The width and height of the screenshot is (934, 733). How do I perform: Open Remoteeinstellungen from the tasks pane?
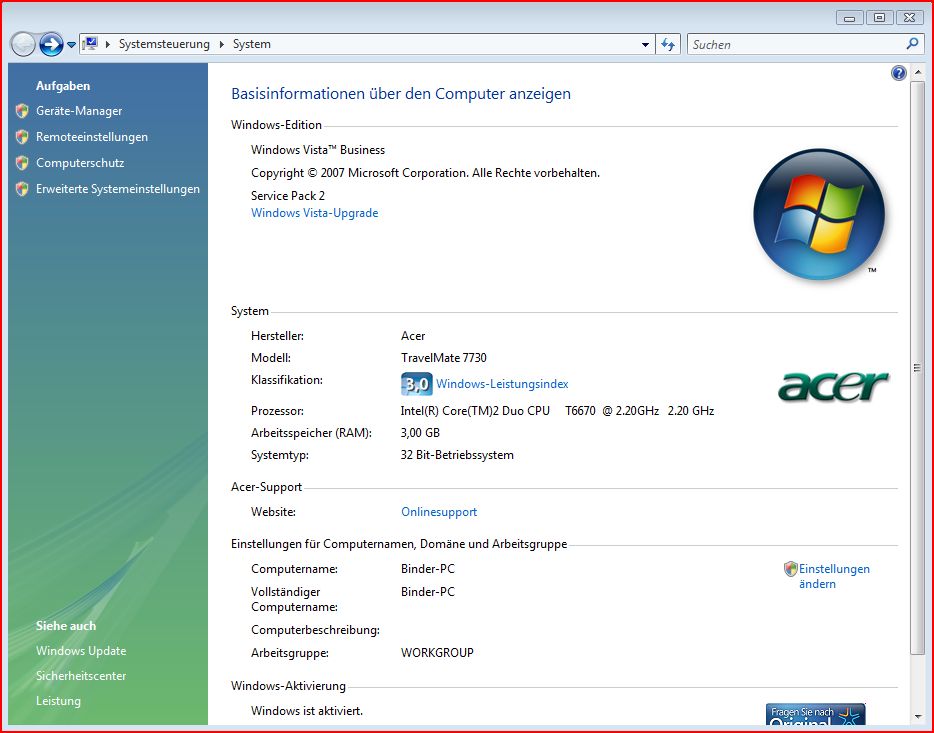coord(92,137)
